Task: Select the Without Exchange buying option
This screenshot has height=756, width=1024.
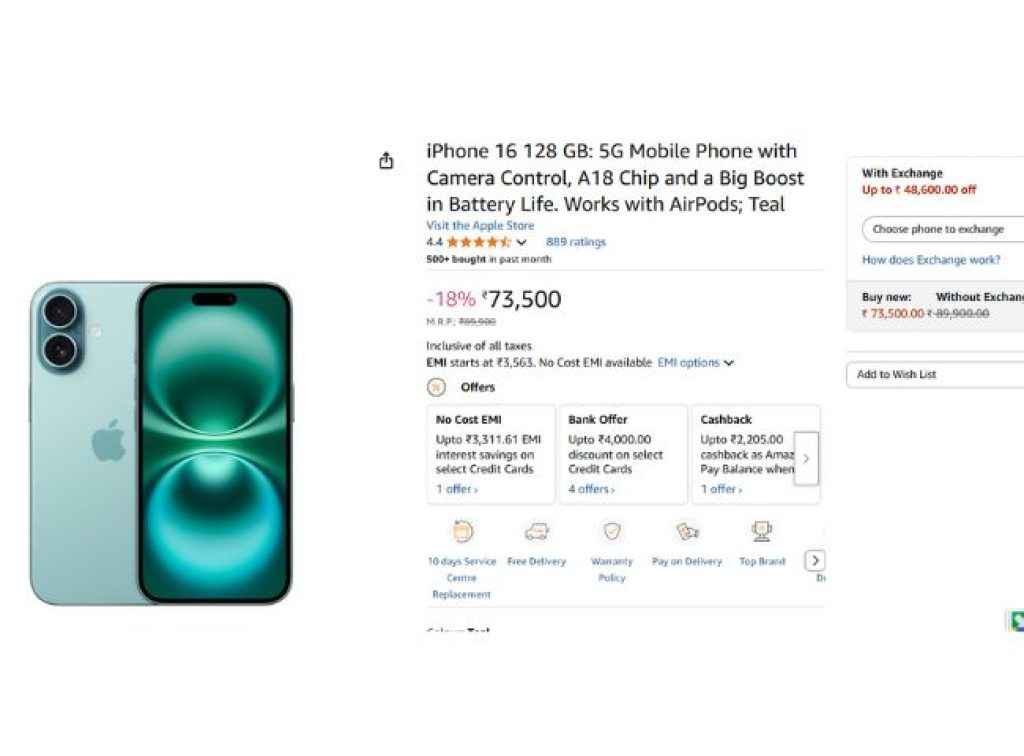Action: (x=978, y=297)
